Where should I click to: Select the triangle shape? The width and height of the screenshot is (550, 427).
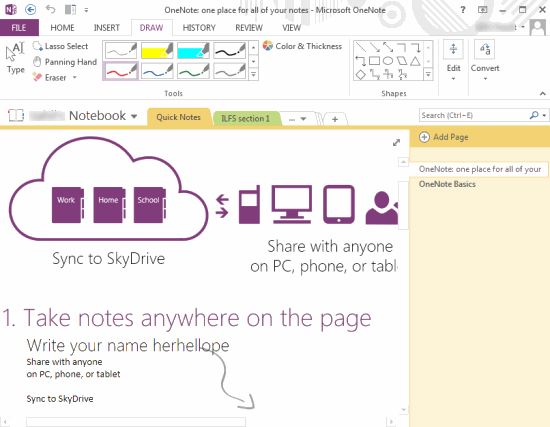416,61
